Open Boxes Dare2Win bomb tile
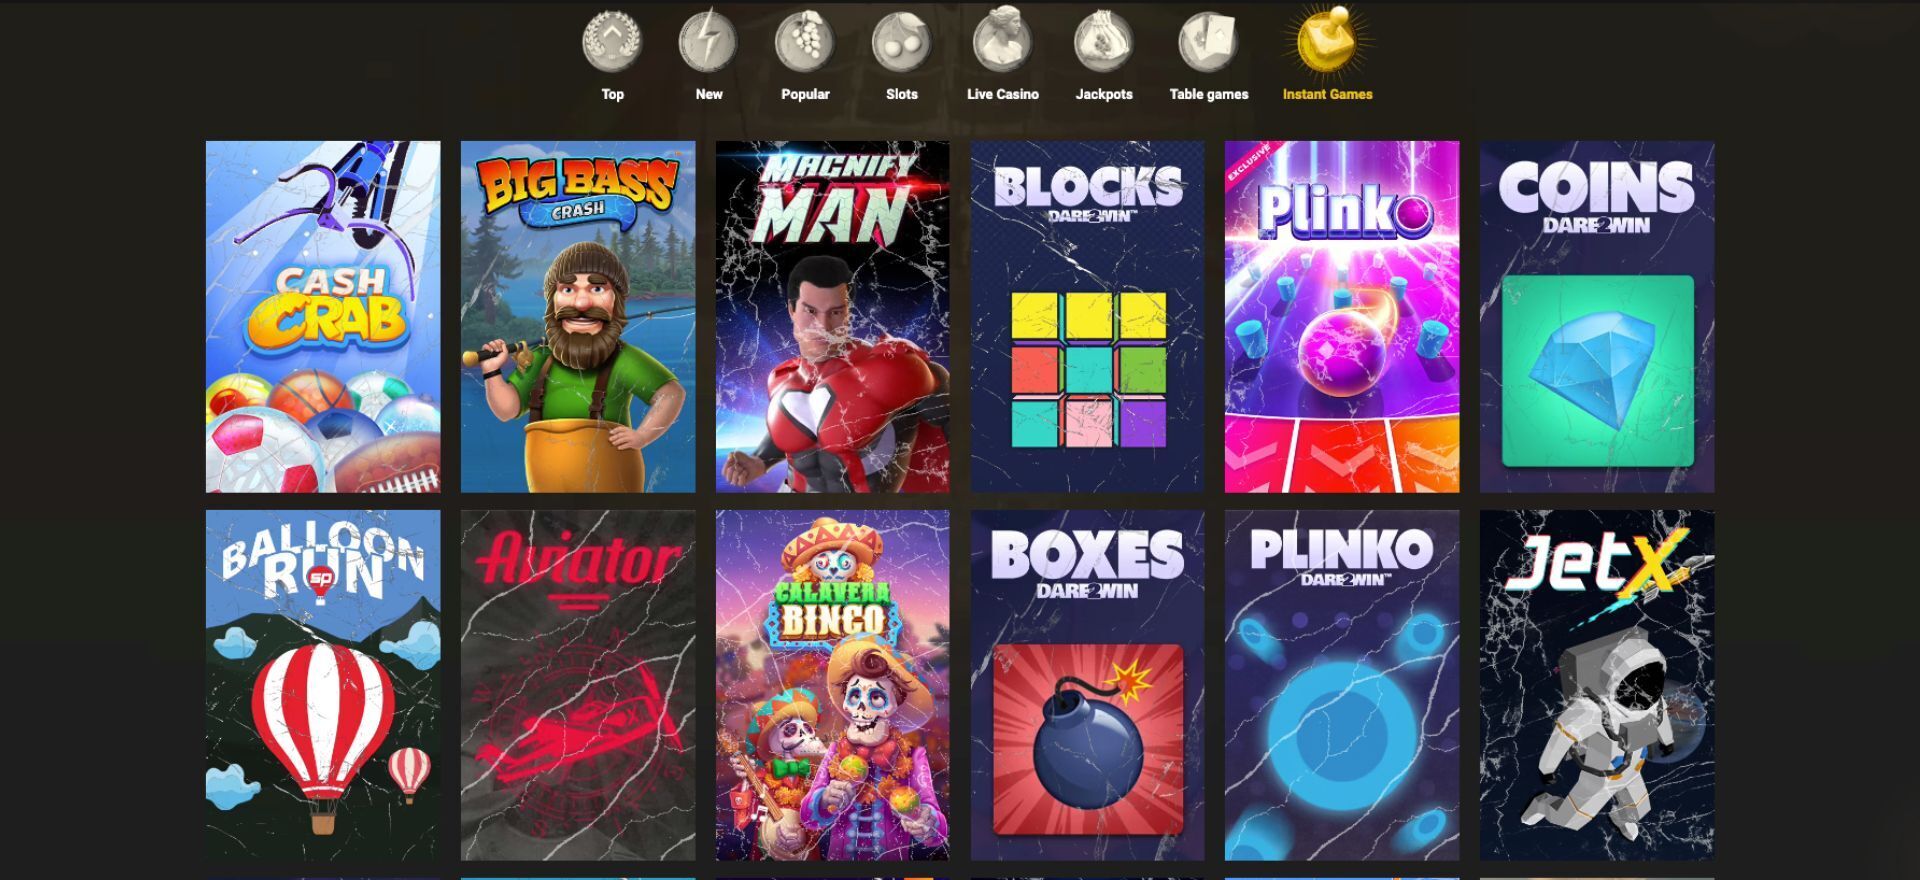 click(1087, 685)
